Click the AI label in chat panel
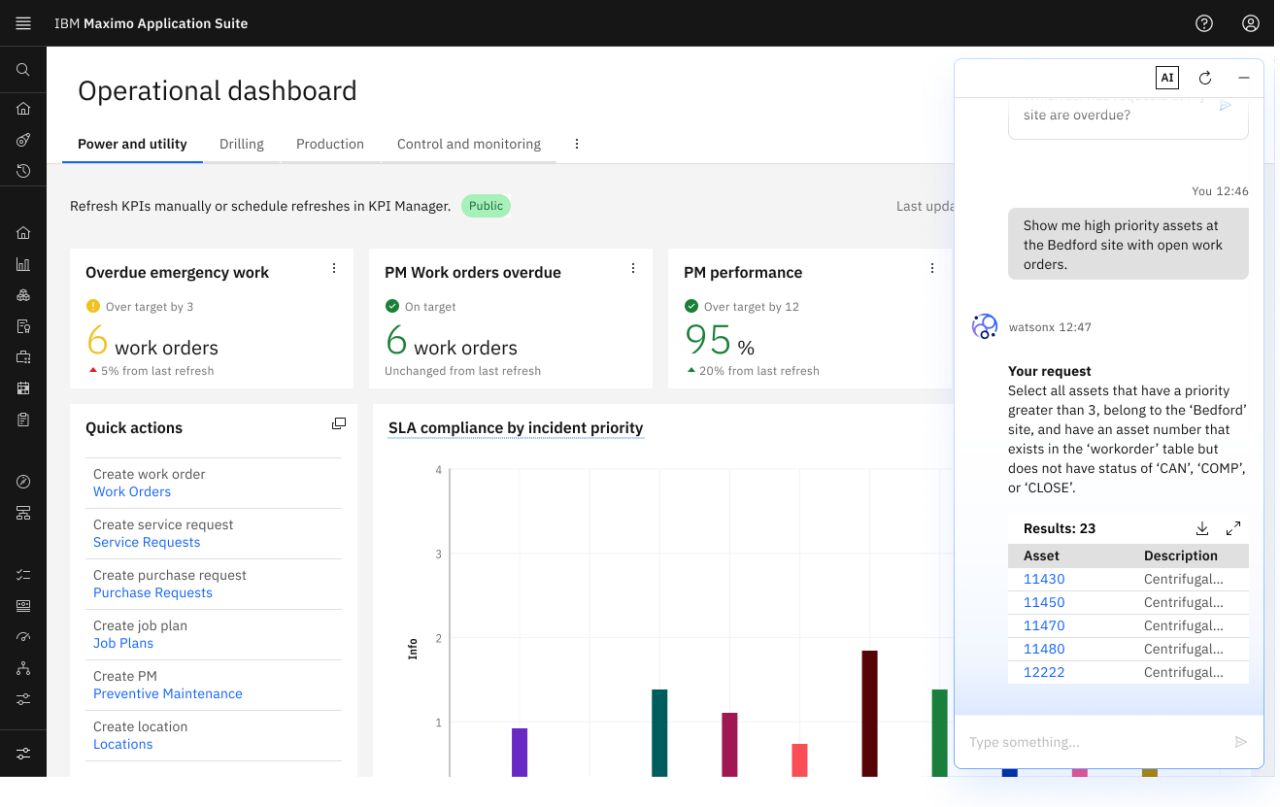 [1167, 78]
